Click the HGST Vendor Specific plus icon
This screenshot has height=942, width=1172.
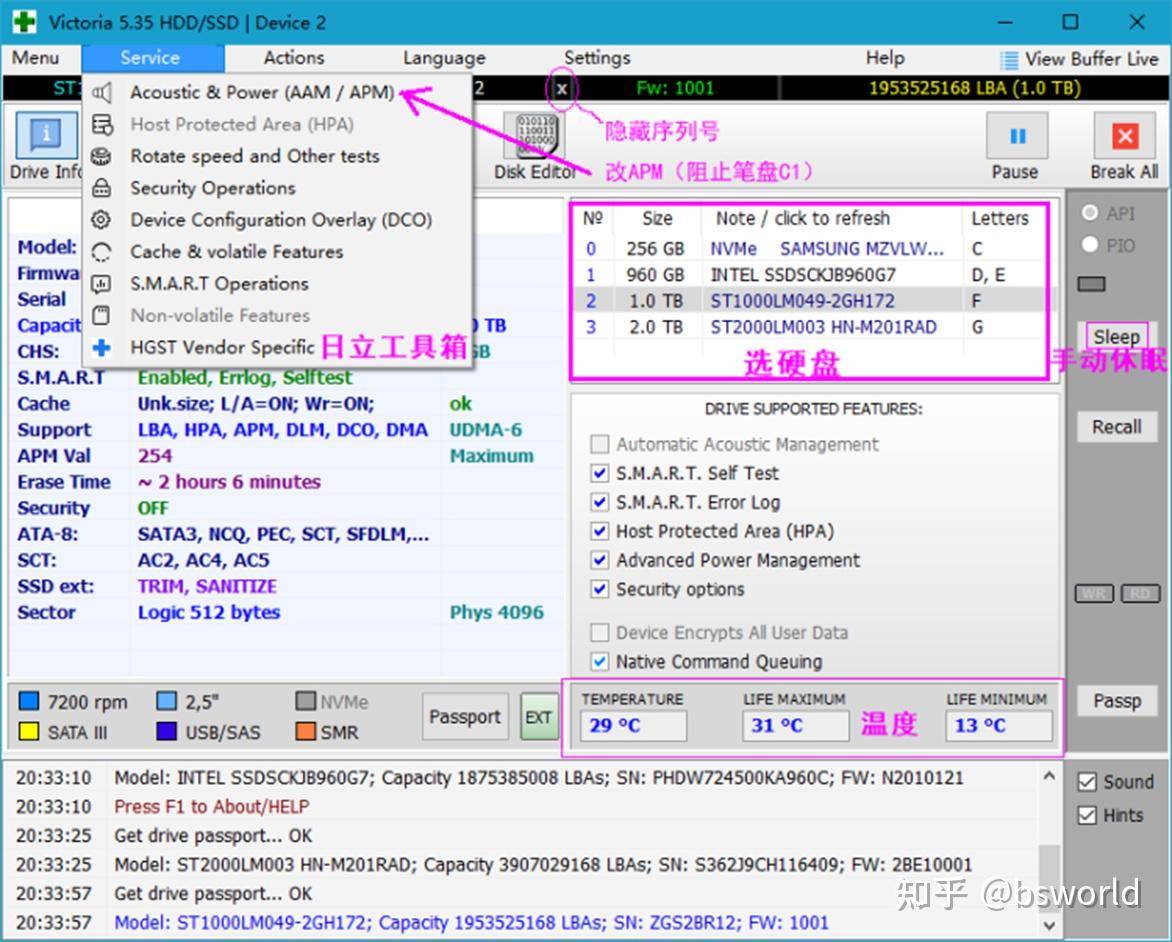click(x=102, y=348)
